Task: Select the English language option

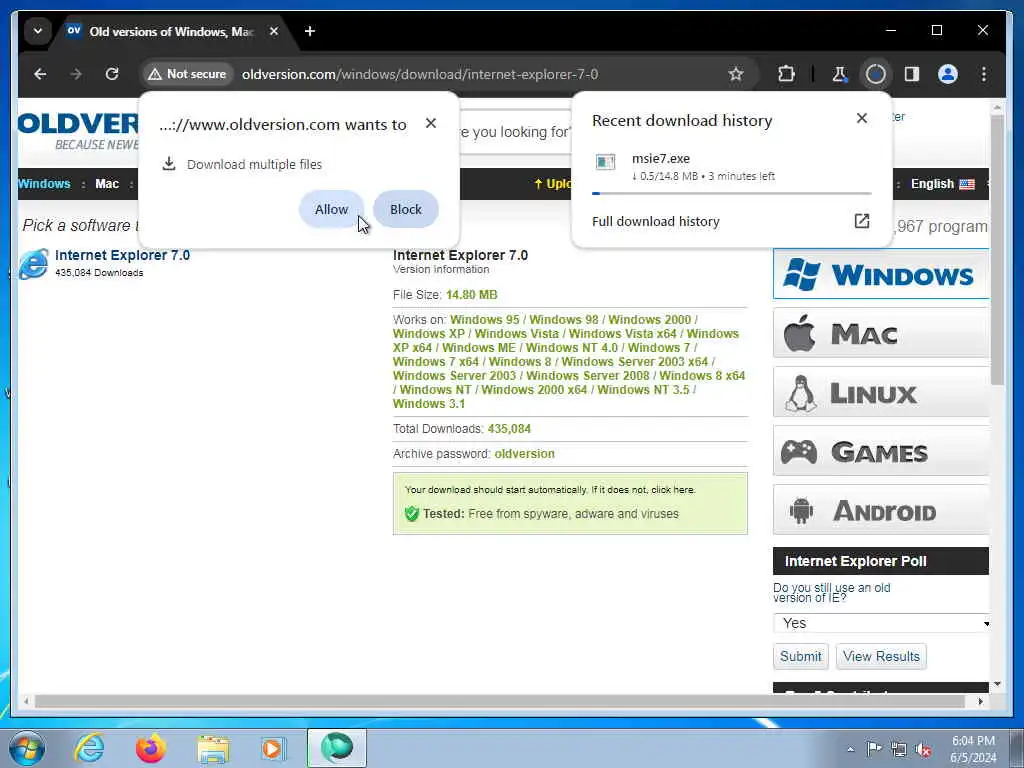Action: (942, 184)
